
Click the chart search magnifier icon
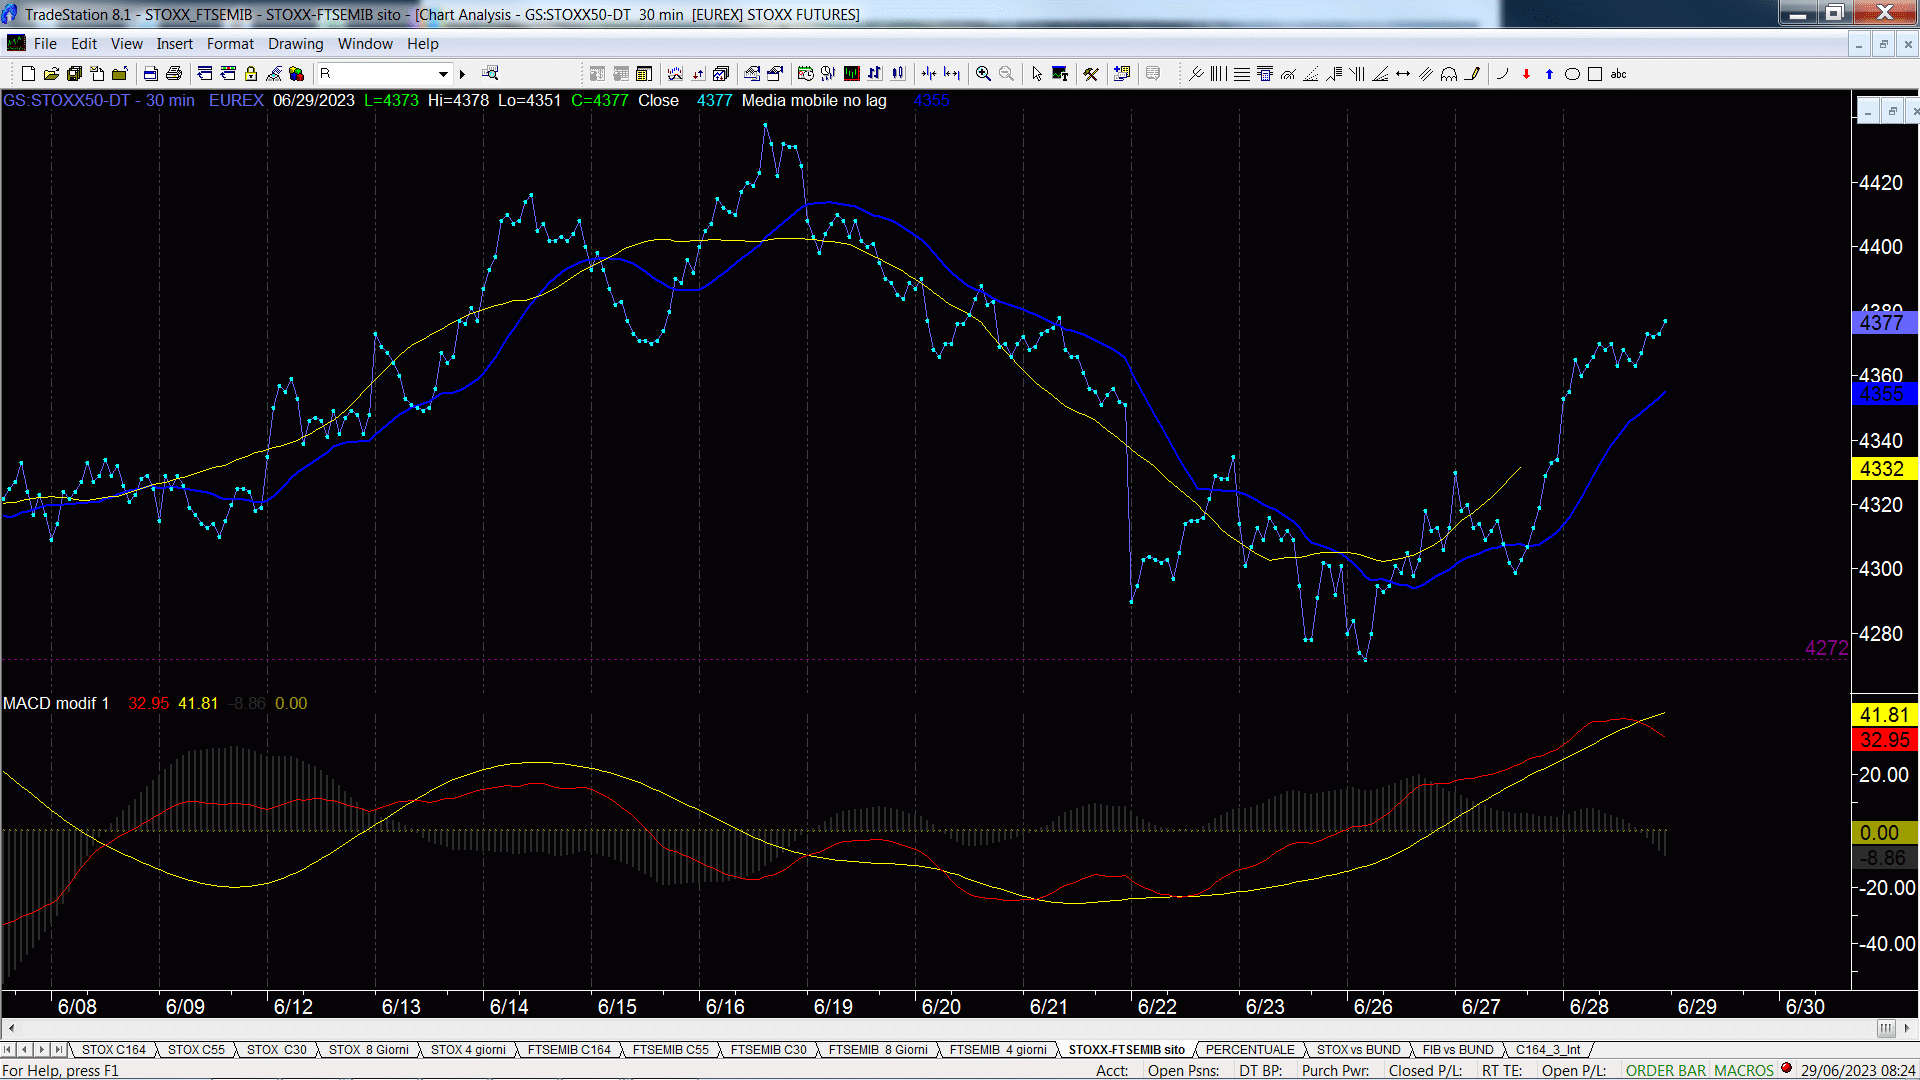pyautogui.click(x=490, y=73)
